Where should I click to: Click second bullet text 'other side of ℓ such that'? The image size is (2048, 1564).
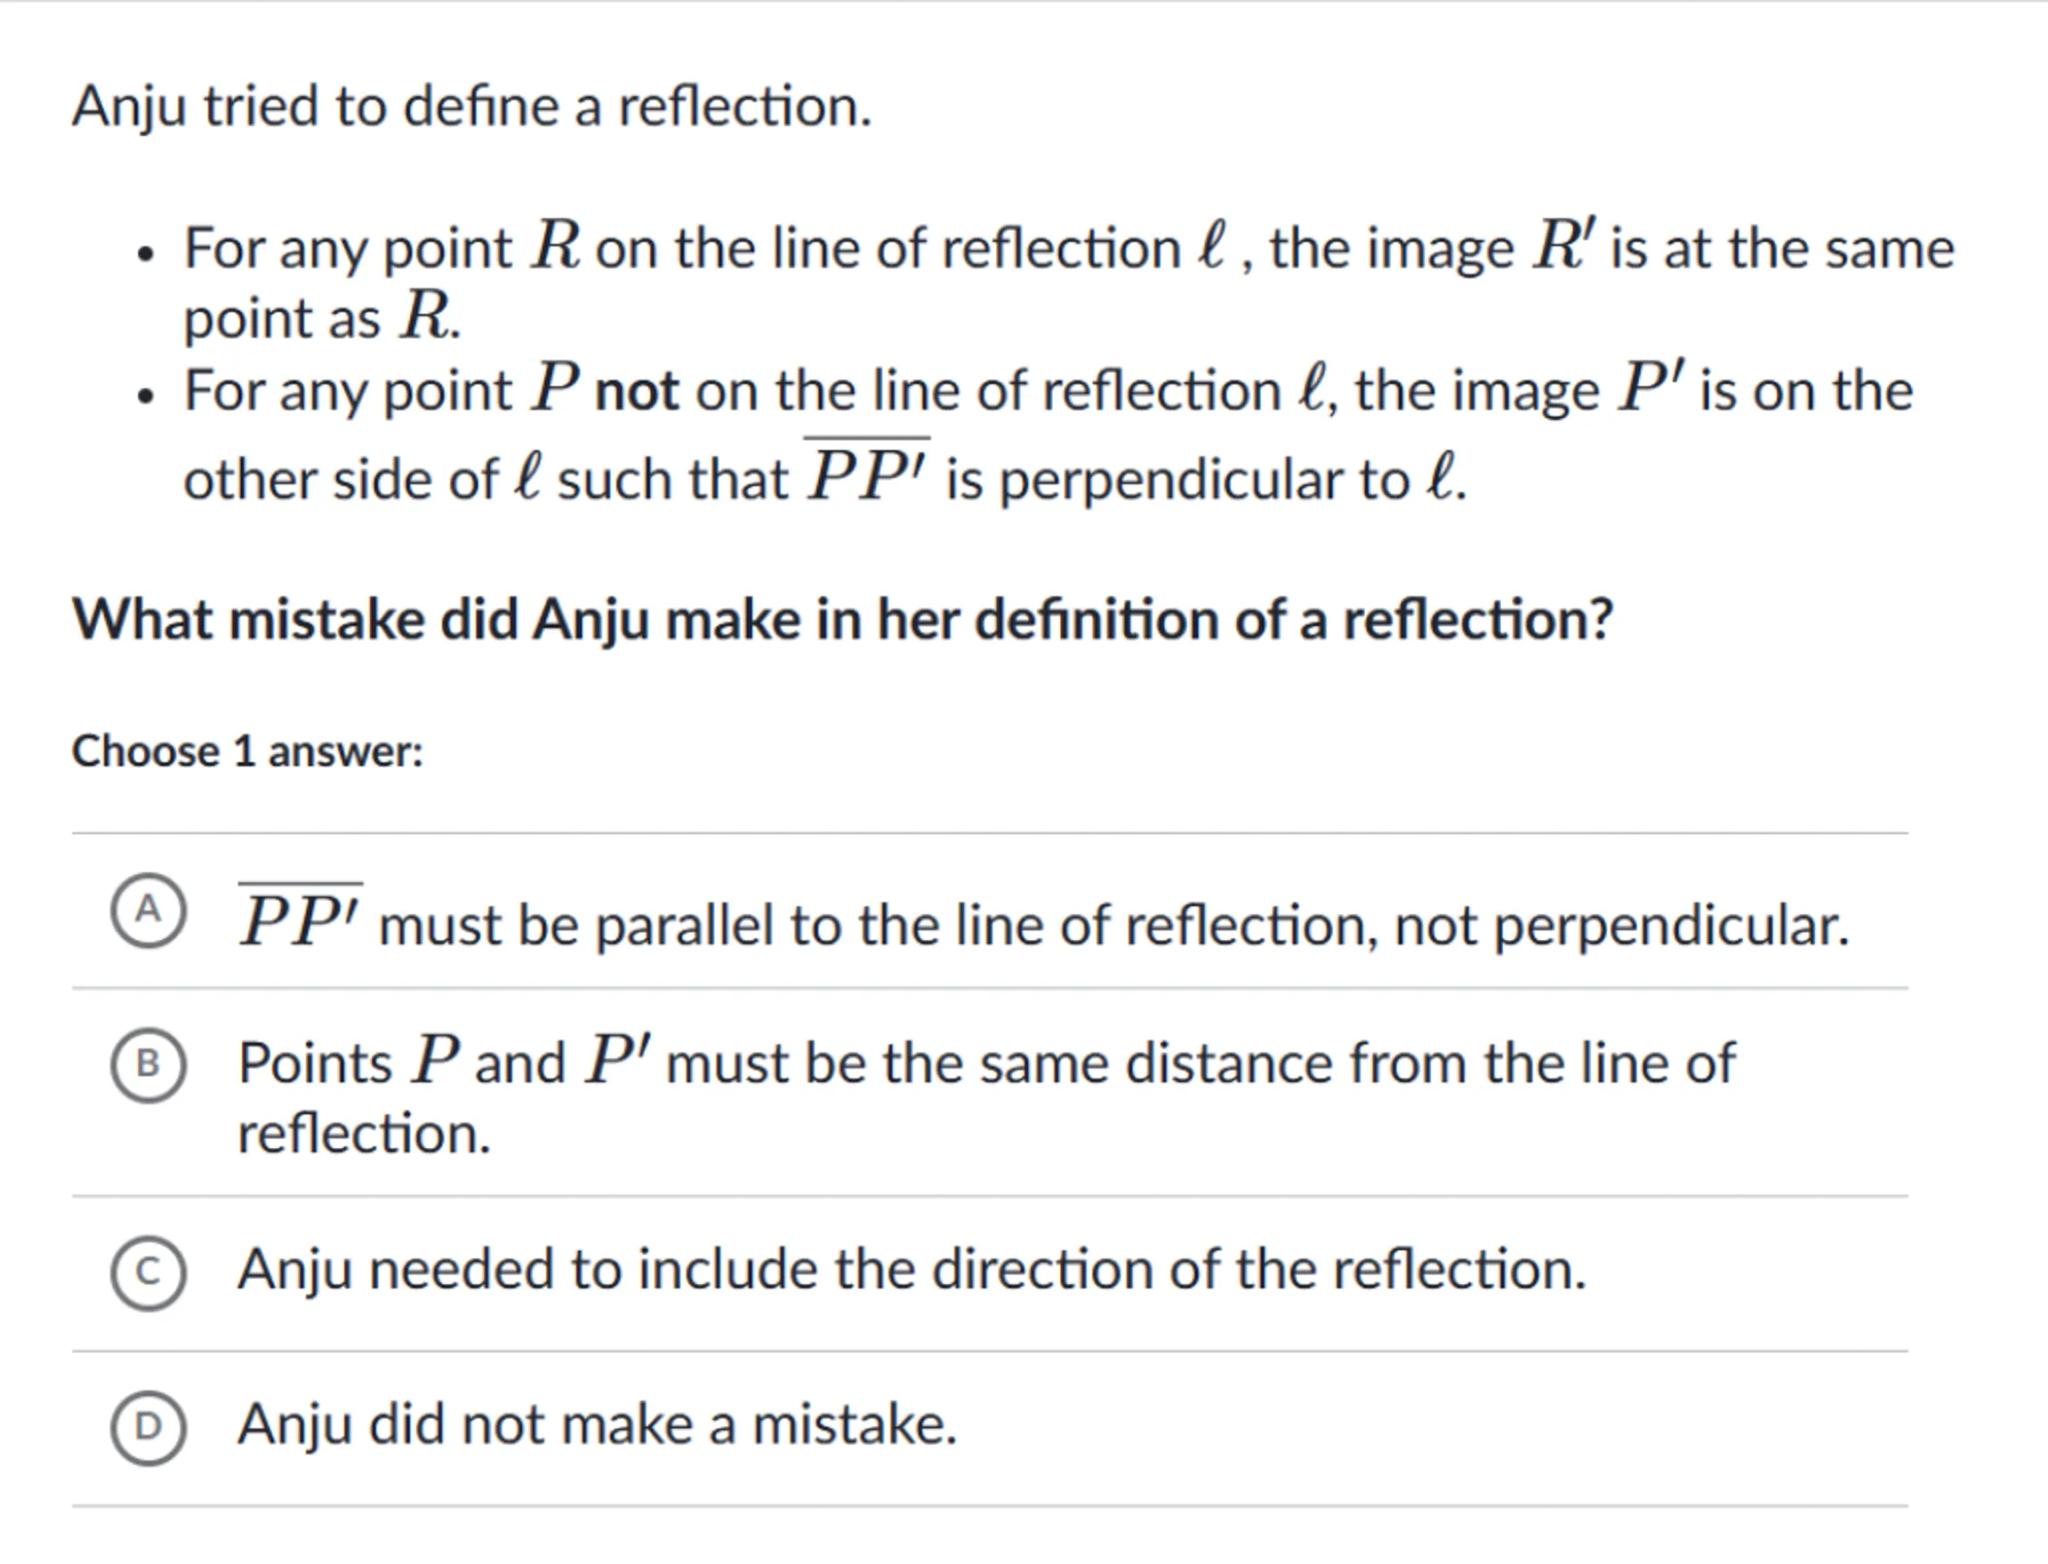point(486,479)
